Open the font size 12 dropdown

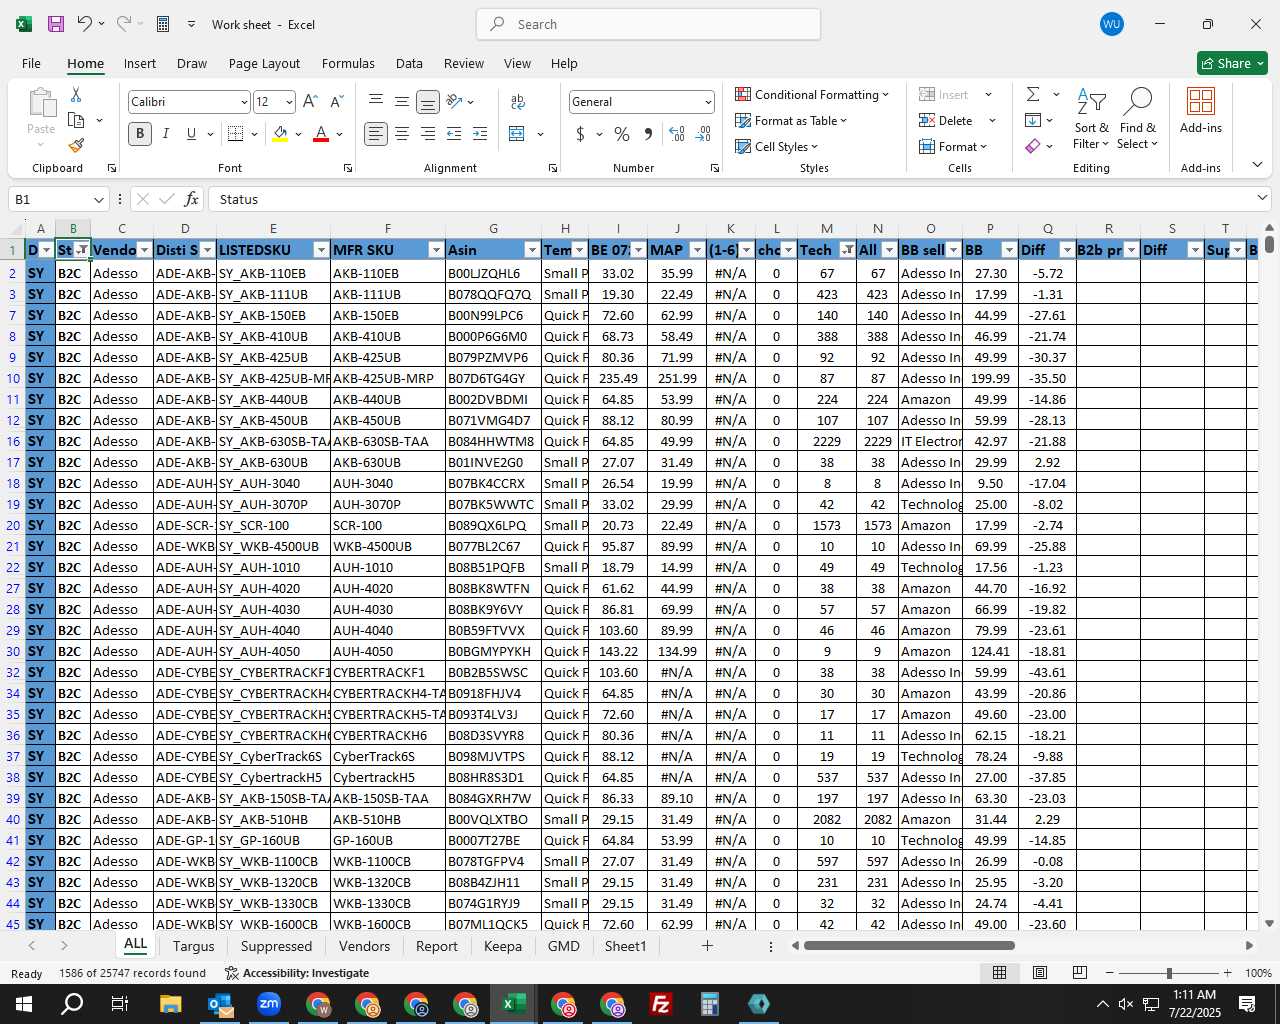click(x=289, y=102)
